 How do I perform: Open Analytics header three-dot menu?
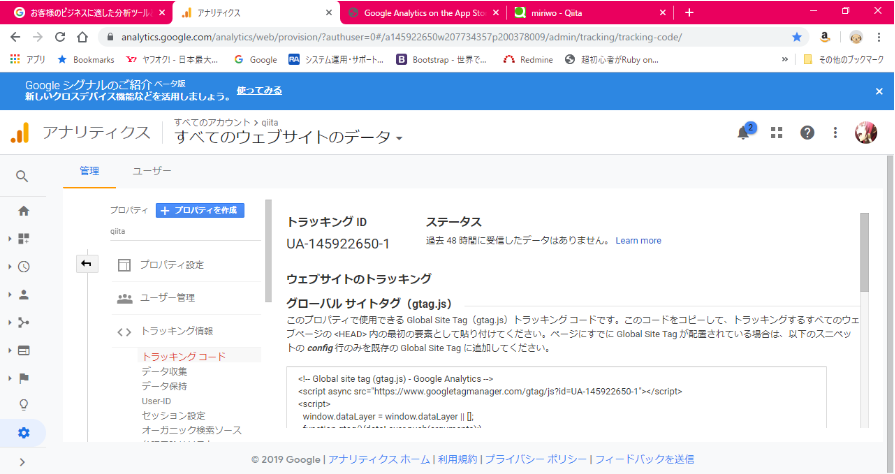pos(835,132)
